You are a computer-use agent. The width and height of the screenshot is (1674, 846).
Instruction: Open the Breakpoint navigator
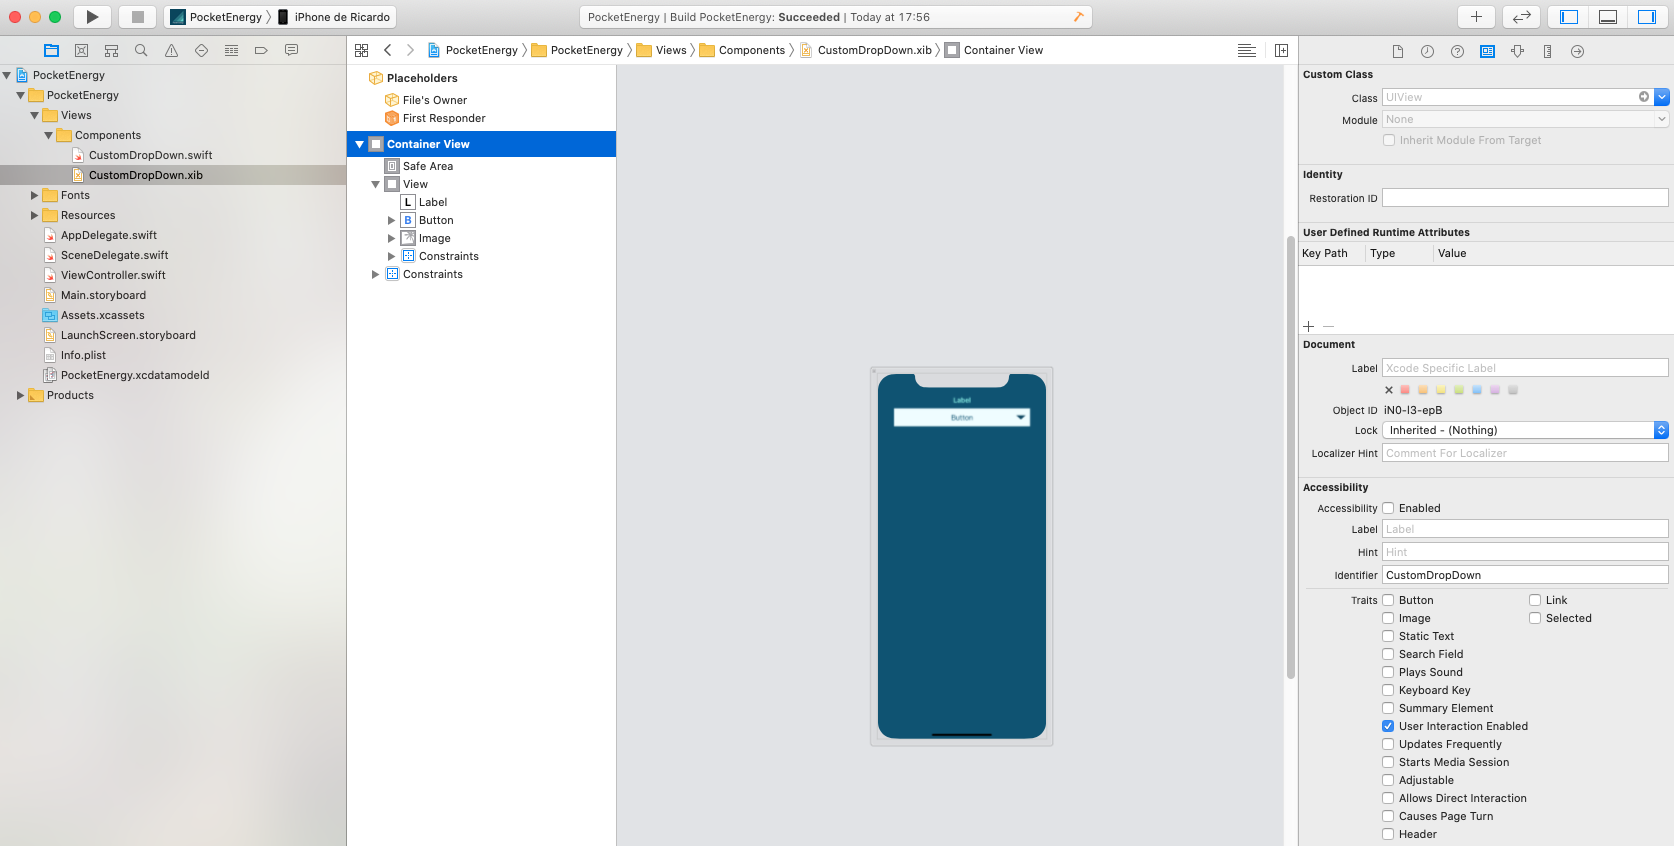click(261, 50)
